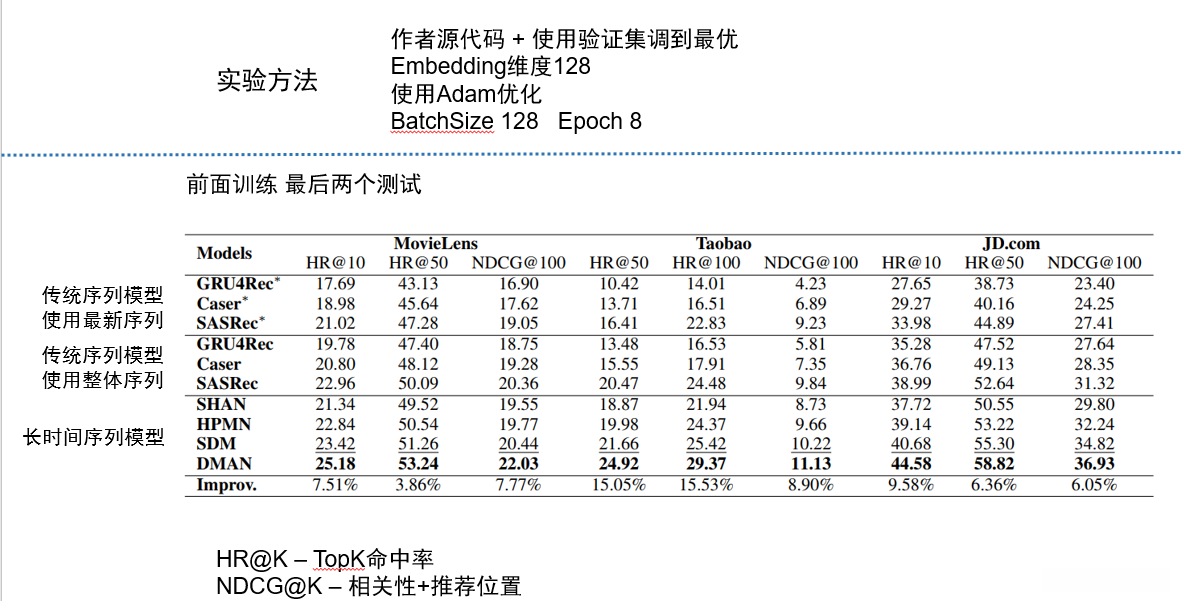1182x601 pixels.
Task: Select bold value 53.24 in DMAN row
Action: tap(418, 463)
